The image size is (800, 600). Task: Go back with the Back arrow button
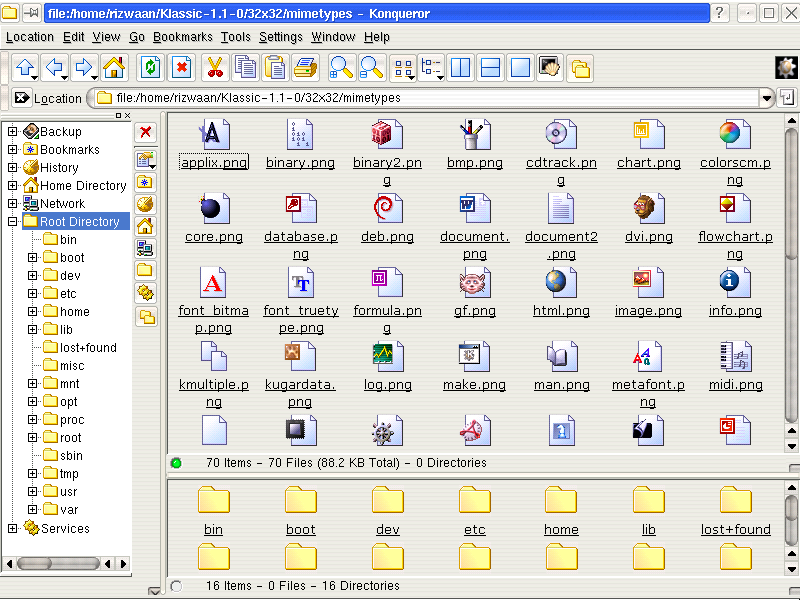55,68
